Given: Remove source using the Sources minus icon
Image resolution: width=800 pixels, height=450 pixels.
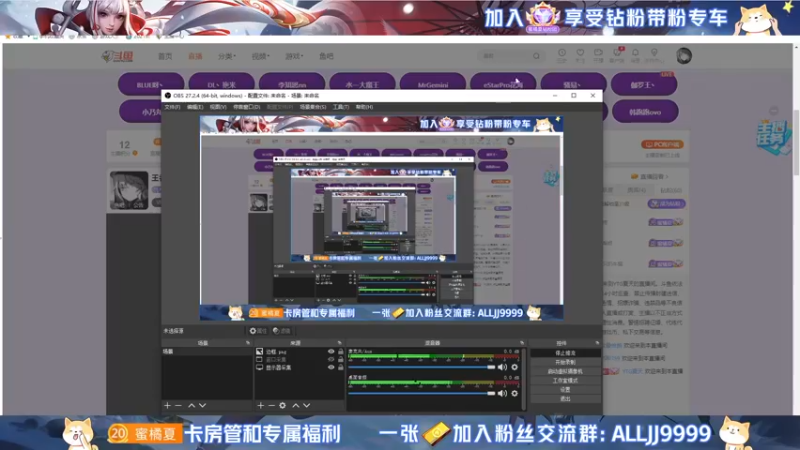Looking at the screenshot, I should pyautogui.click(x=271, y=405).
